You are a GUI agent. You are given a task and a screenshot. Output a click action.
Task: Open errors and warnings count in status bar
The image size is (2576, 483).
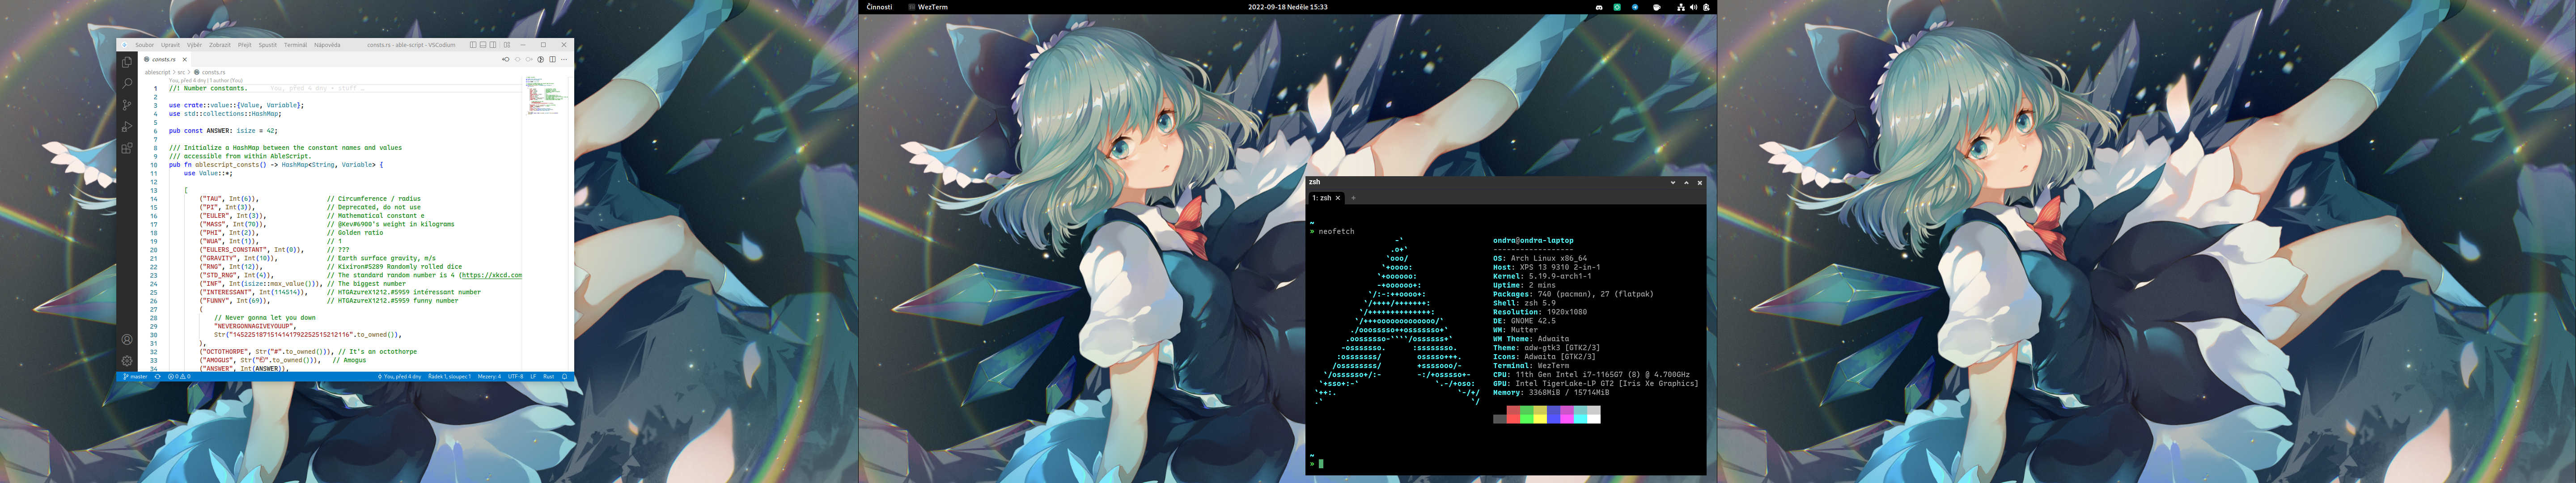[x=179, y=377]
